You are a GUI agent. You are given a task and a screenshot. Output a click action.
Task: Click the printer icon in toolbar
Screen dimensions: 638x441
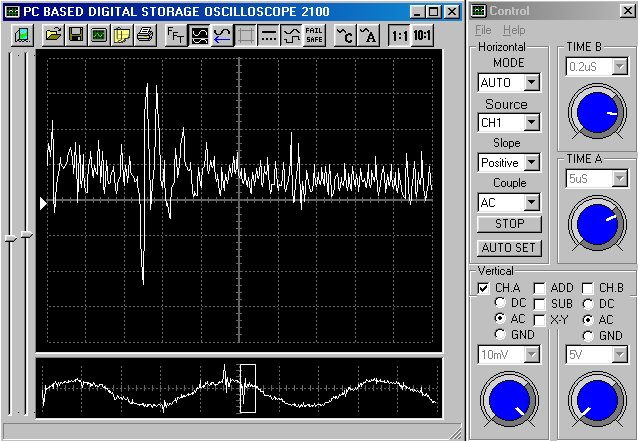click(144, 35)
